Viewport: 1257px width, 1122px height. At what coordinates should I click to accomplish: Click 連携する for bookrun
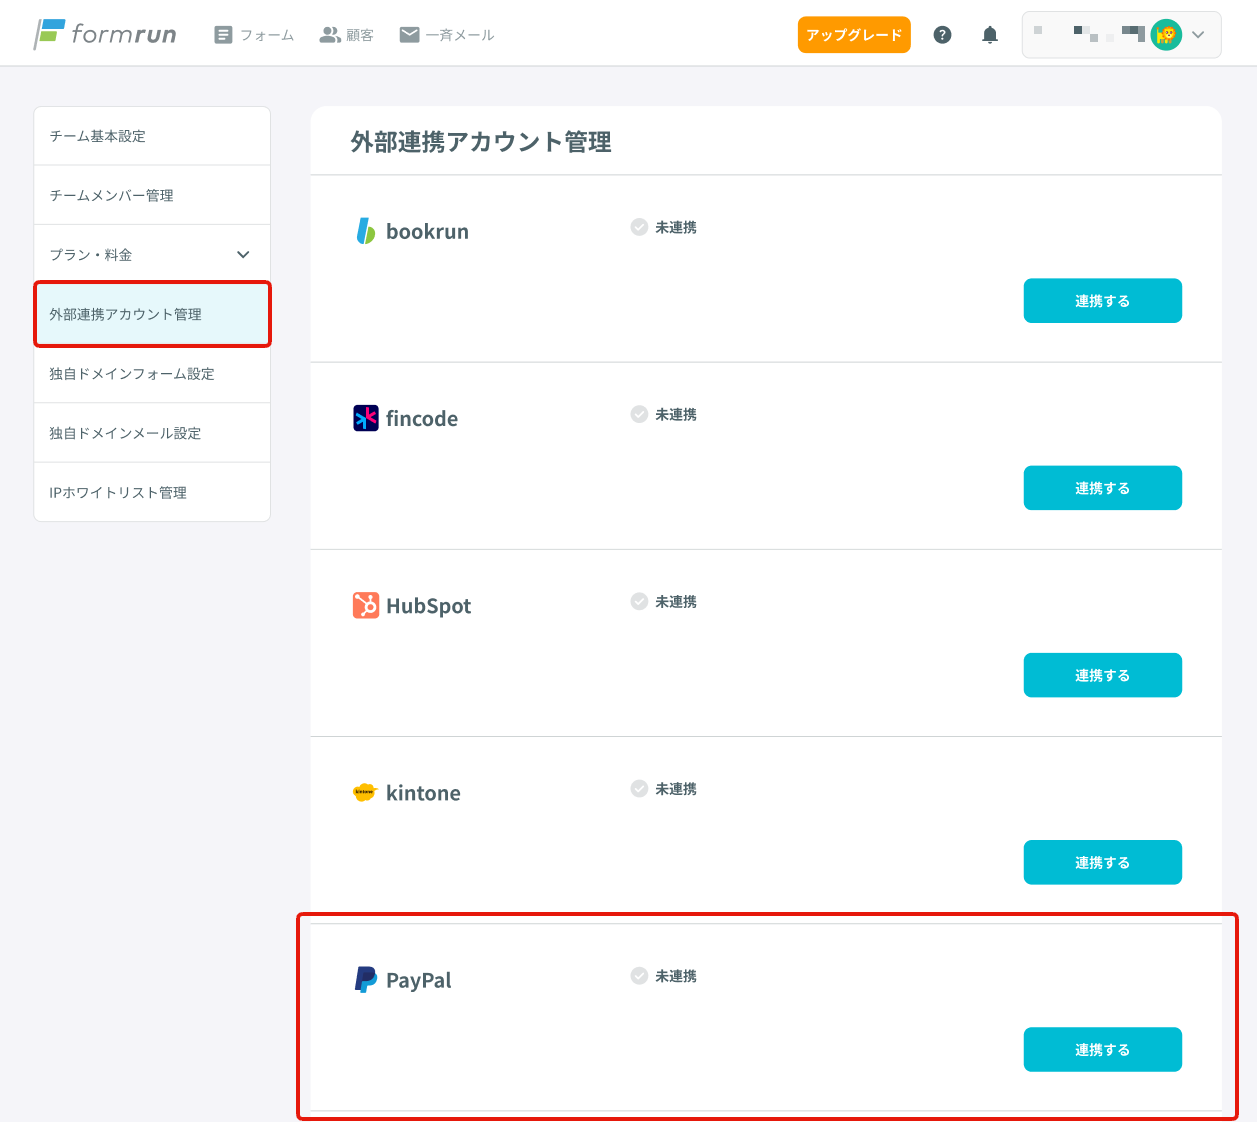(x=1102, y=301)
